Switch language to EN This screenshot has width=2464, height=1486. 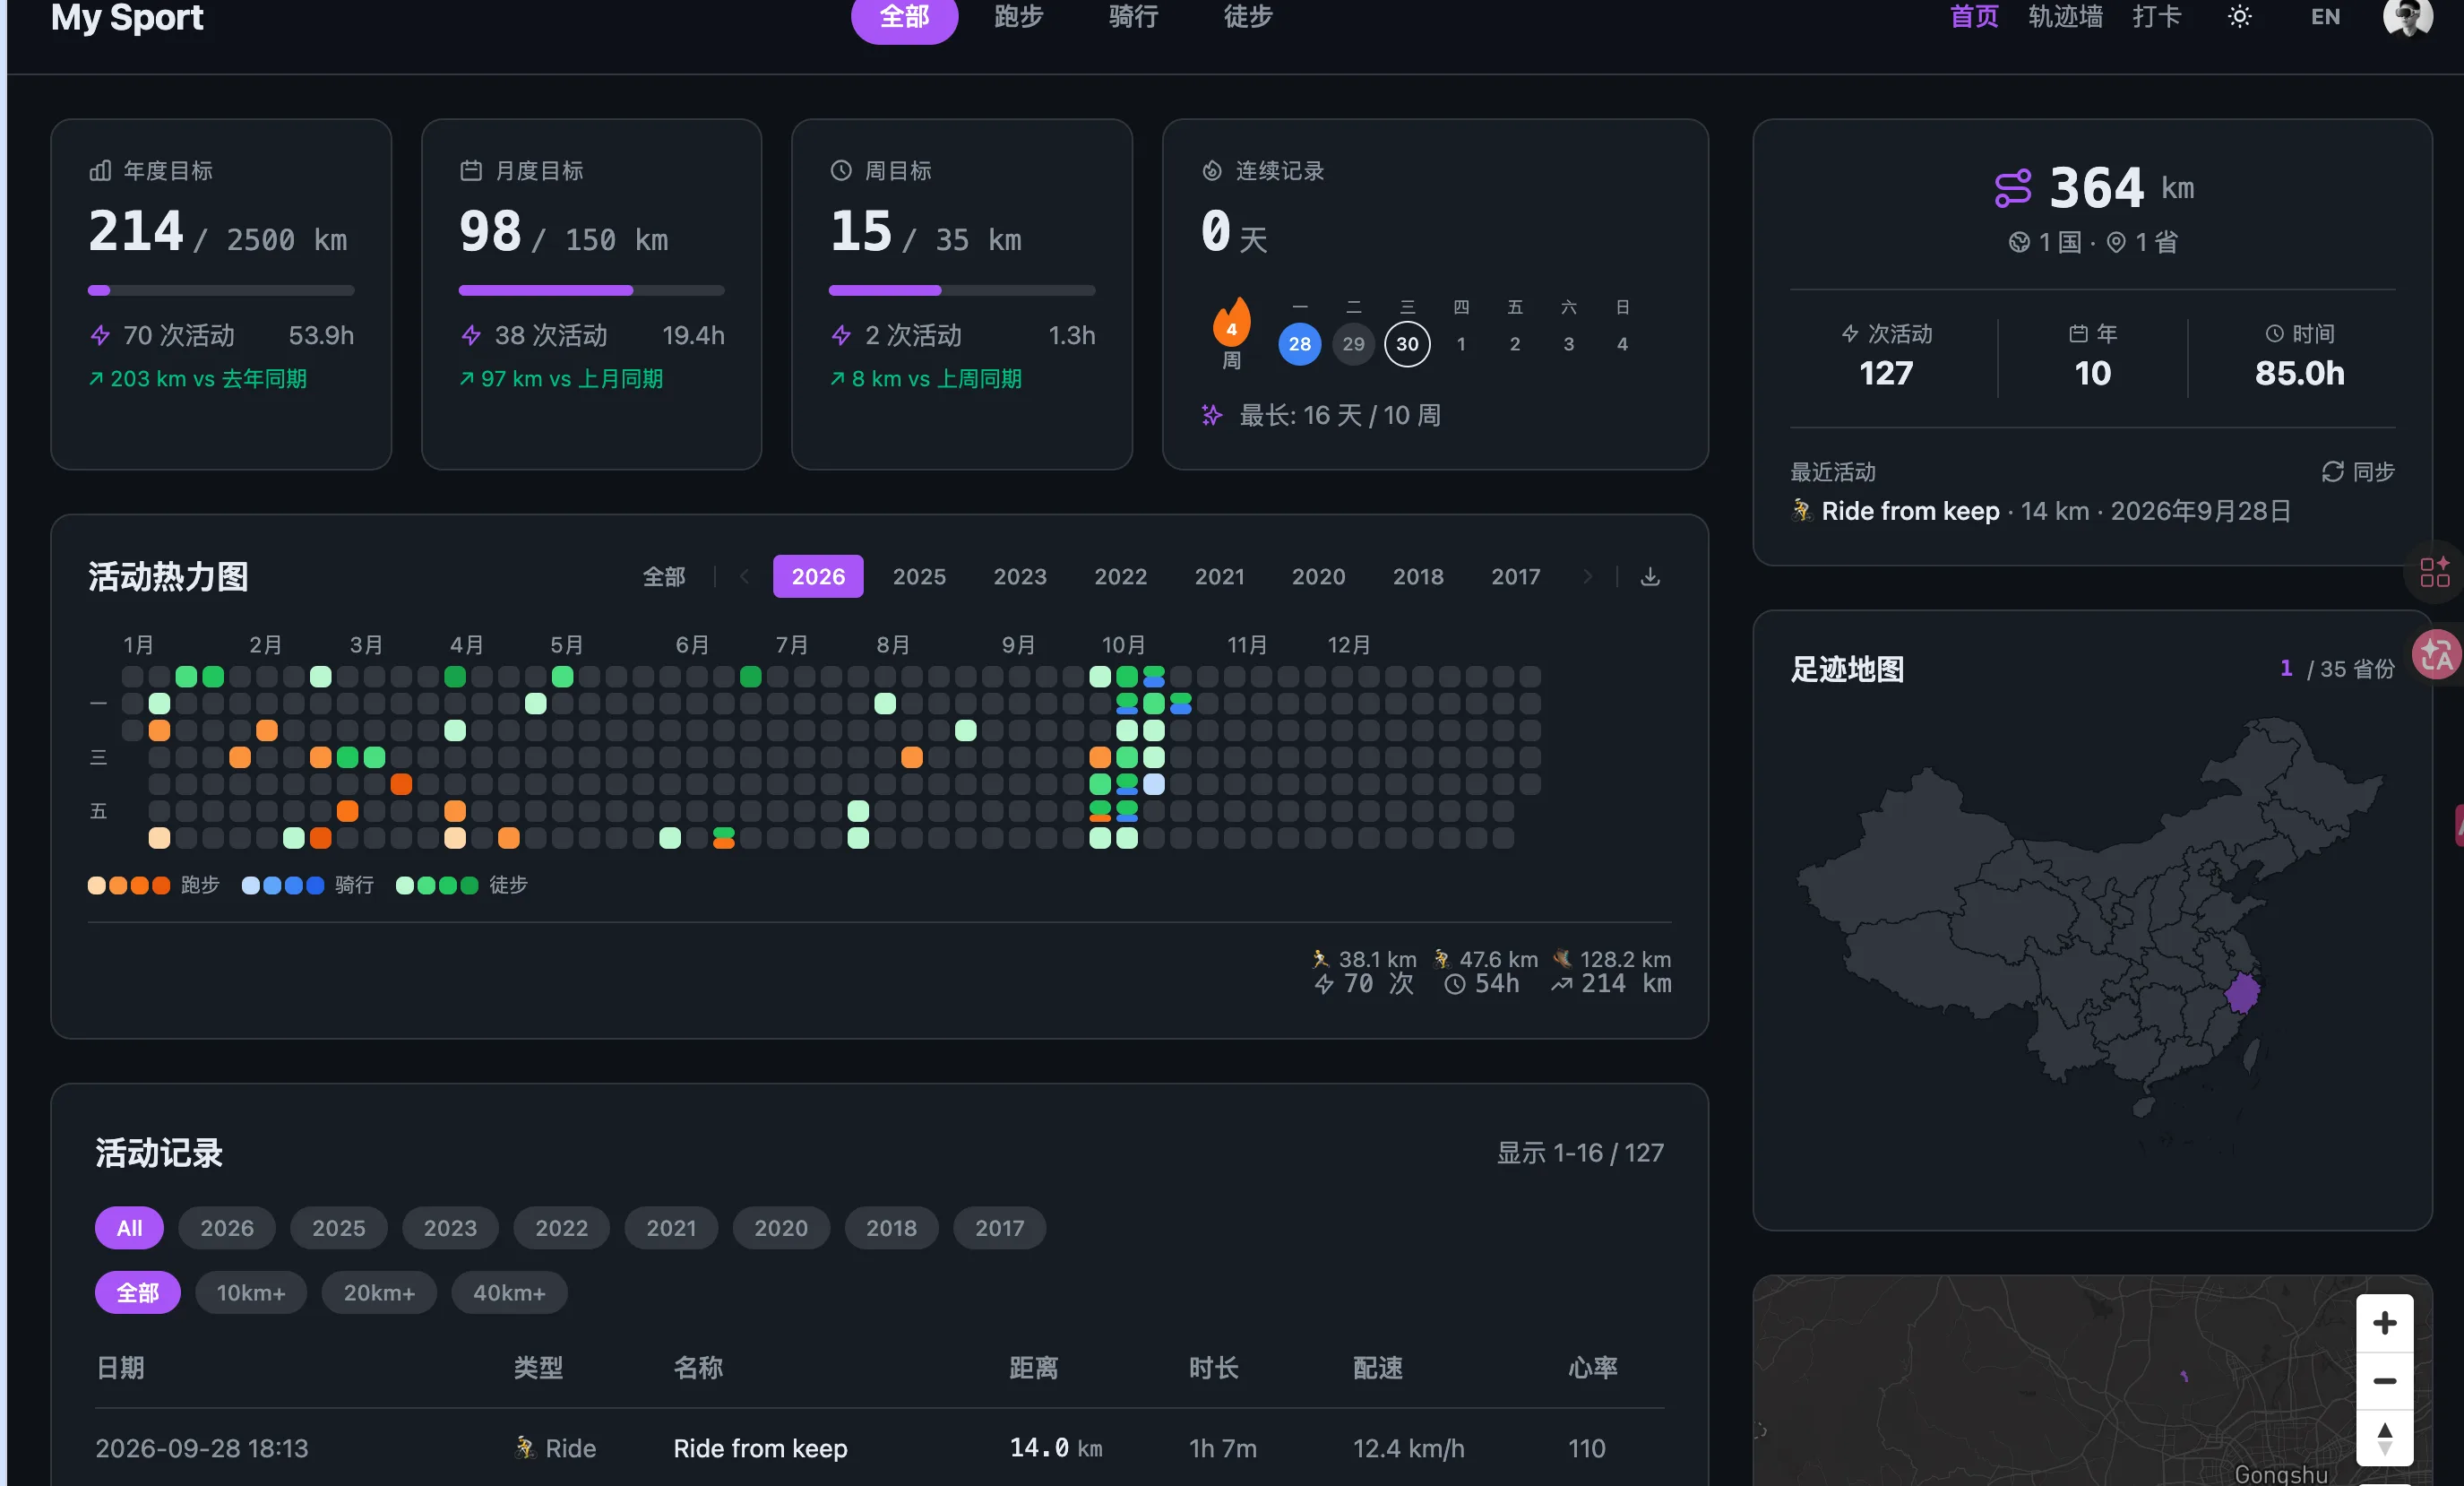click(x=2325, y=17)
